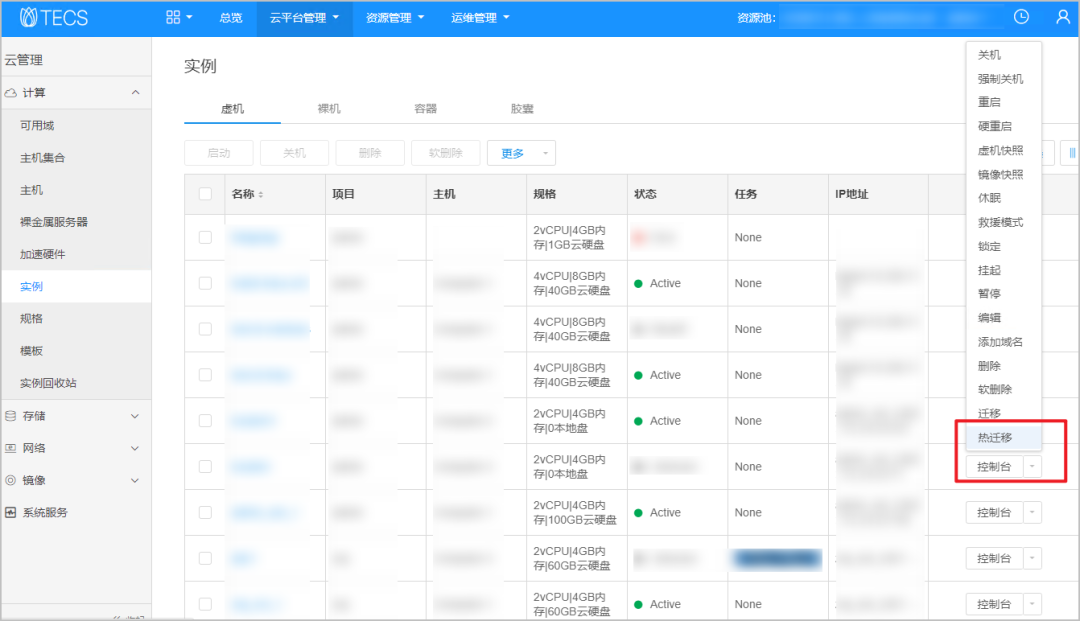Open the 云平台管理 dropdown menu
Screen dimensions: 1080x621
click(304, 18)
